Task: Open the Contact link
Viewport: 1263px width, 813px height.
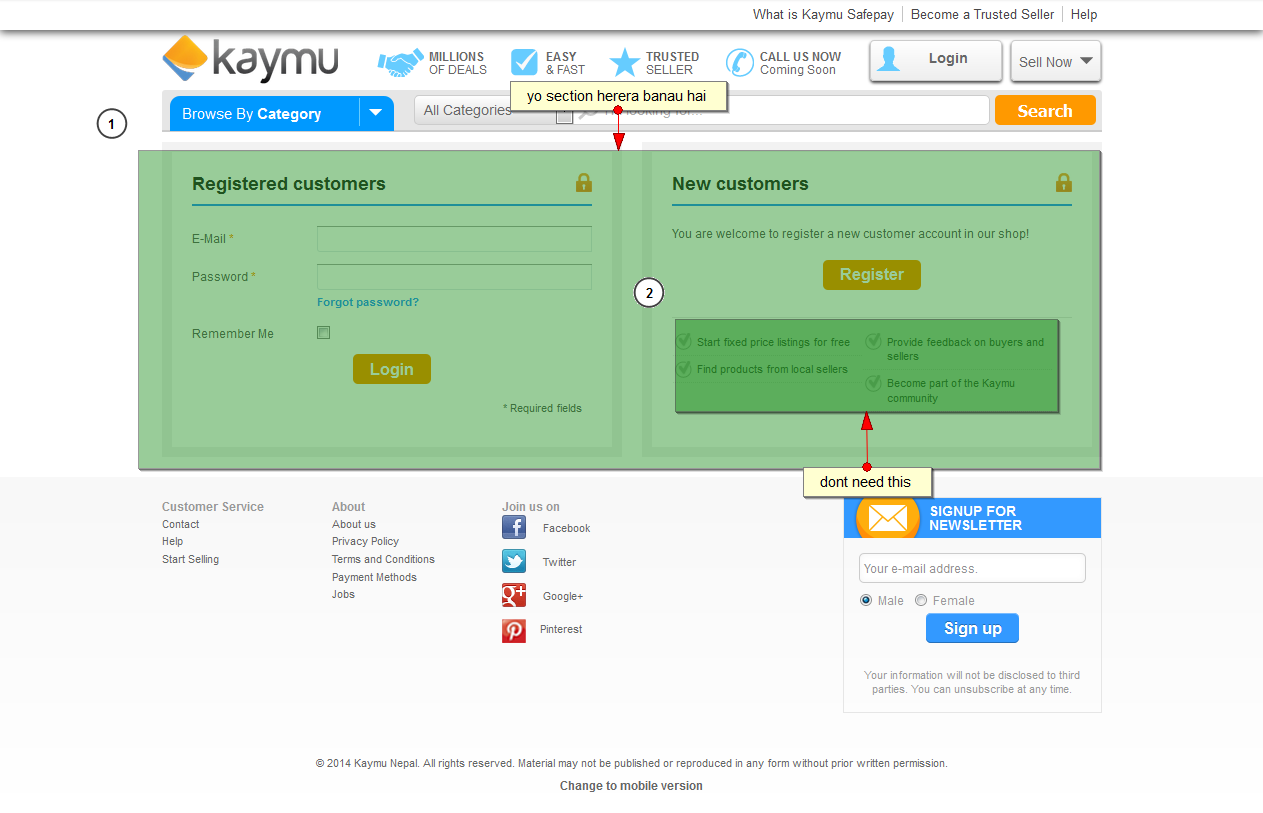Action: click(x=181, y=524)
